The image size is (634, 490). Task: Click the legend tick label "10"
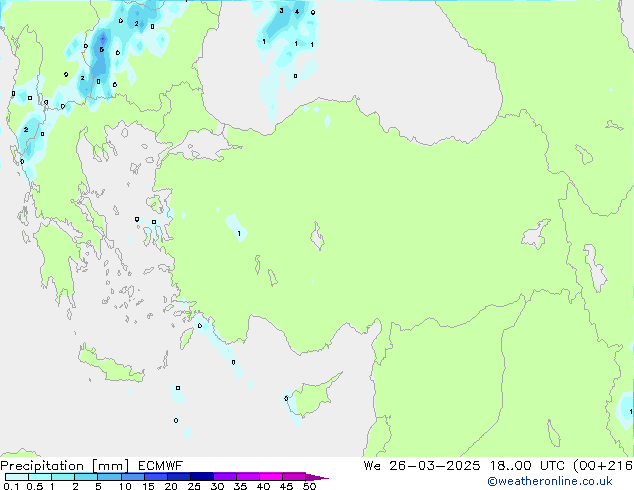(x=125, y=486)
